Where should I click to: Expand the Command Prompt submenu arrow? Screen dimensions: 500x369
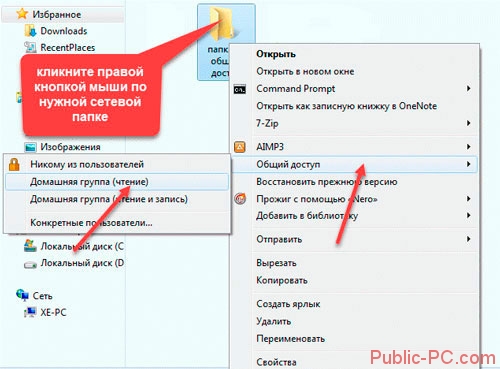pos(468,89)
